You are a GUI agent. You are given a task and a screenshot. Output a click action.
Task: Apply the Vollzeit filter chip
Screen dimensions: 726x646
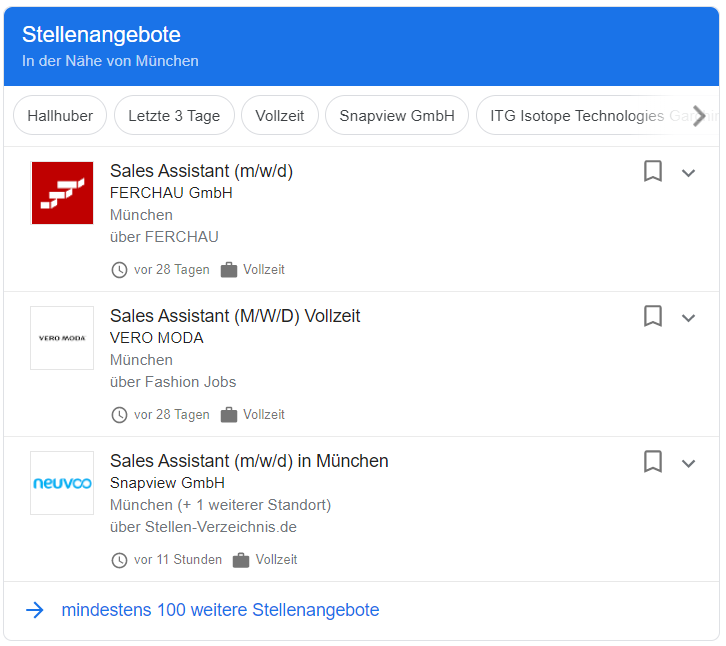pos(280,115)
